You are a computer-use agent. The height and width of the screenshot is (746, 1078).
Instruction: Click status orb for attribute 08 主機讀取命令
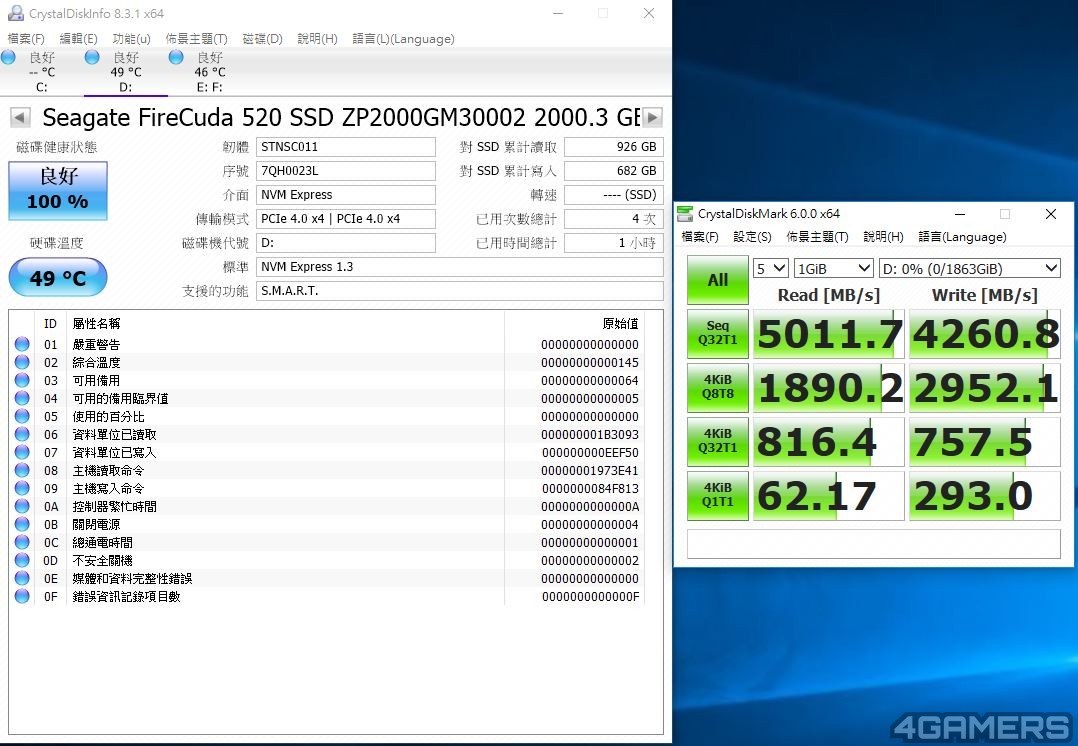point(22,470)
